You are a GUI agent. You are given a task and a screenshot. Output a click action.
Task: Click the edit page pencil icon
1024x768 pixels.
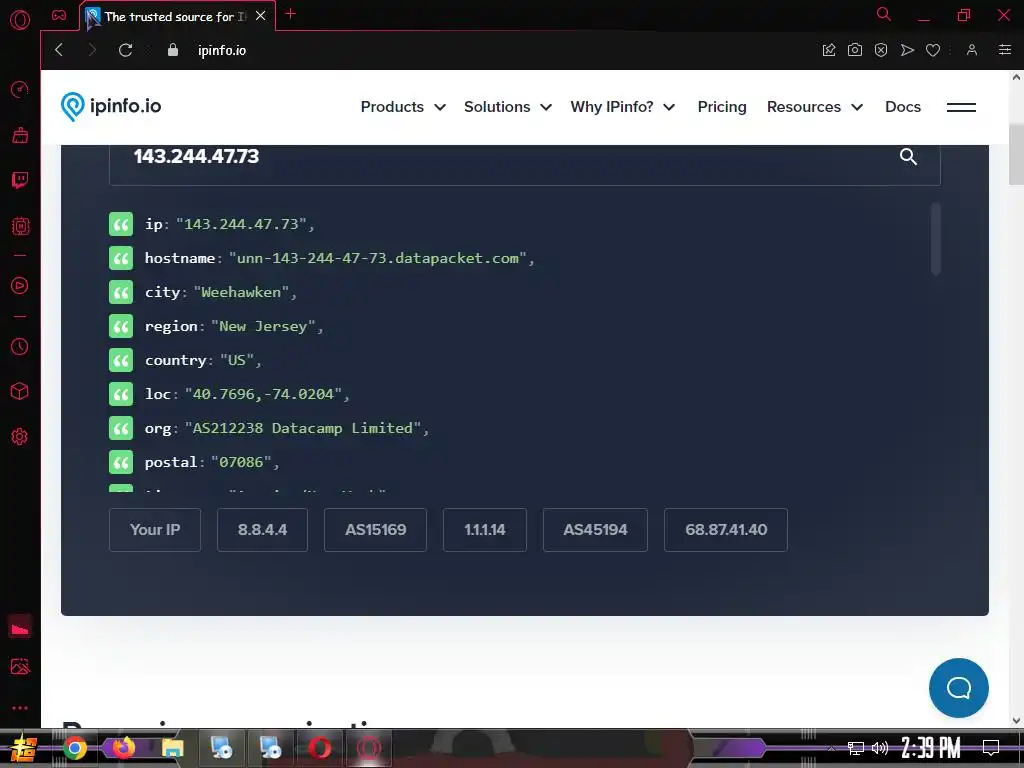click(829, 50)
